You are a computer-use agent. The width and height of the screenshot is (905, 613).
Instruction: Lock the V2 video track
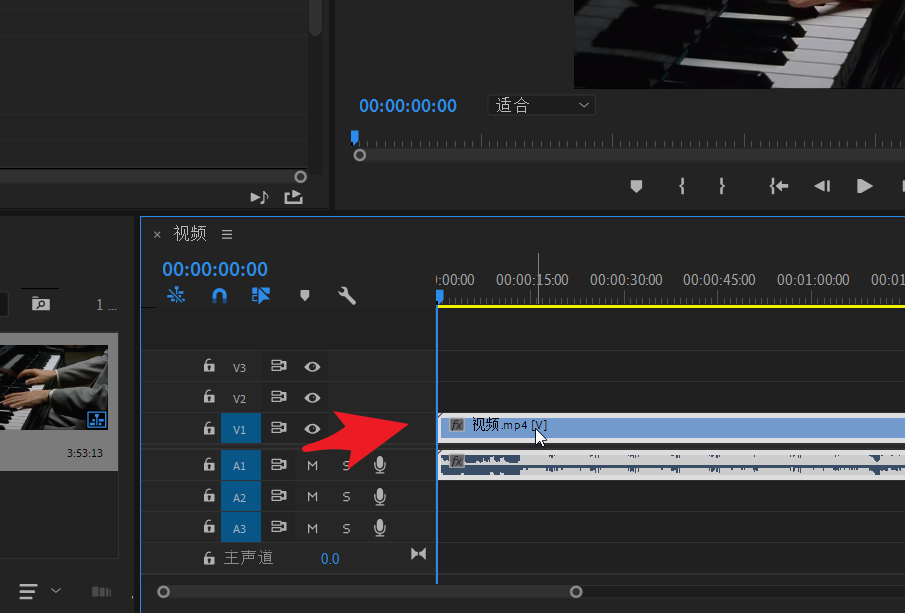coord(208,398)
